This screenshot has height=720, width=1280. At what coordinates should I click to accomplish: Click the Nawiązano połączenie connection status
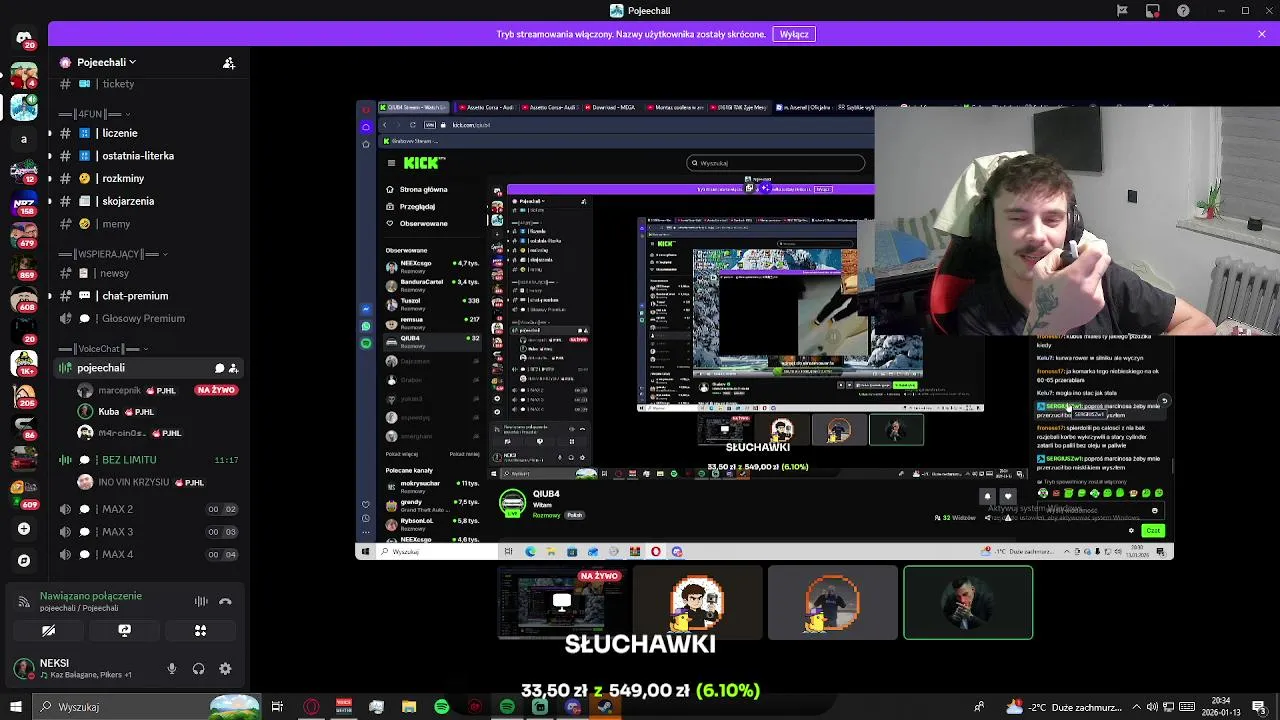point(91,596)
